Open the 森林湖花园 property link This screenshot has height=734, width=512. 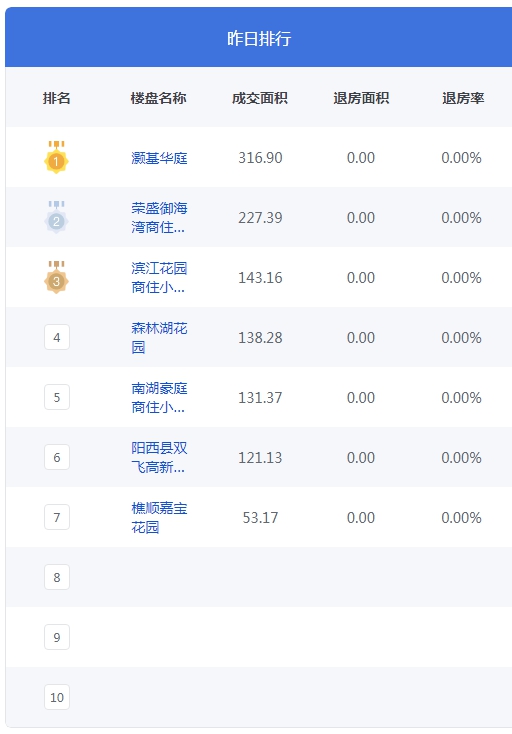coord(159,338)
